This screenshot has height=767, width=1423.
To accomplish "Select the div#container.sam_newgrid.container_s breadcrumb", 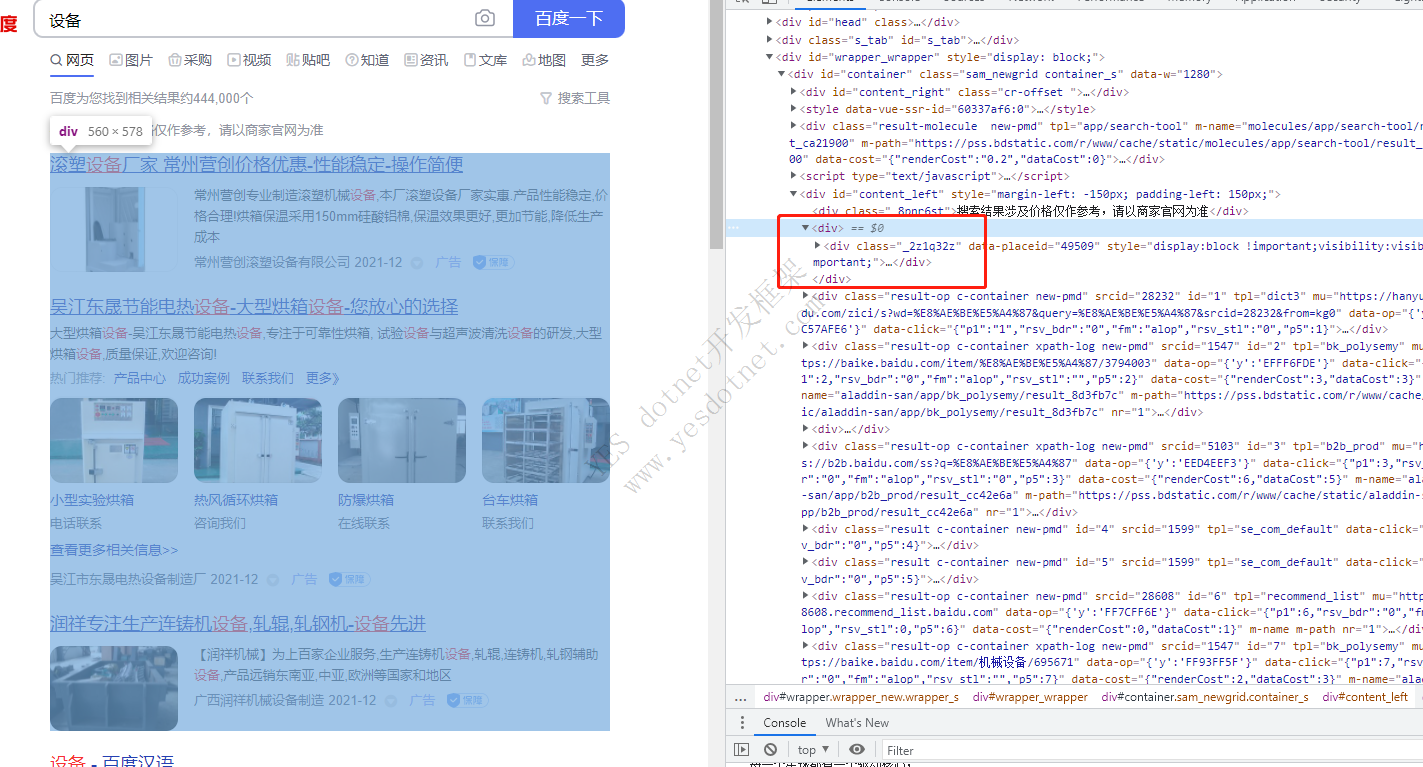I will click(1205, 697).
